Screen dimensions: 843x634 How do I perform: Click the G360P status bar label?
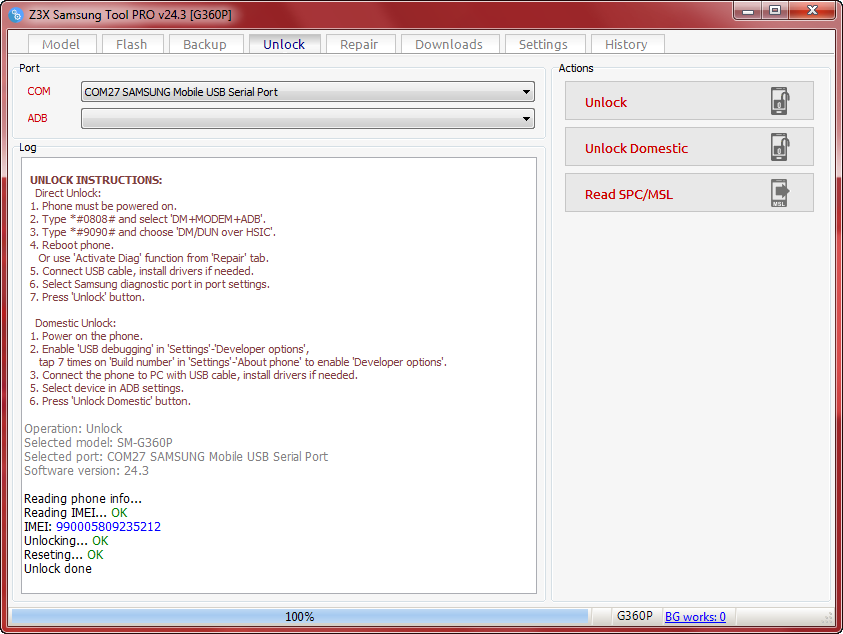coord(634,616)
